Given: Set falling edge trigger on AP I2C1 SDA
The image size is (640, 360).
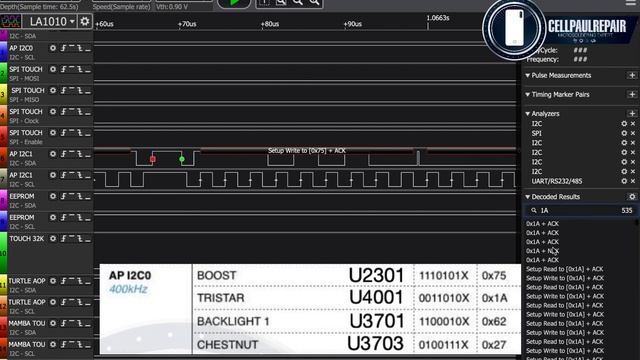Looking at the screenshot, I should 80,154.
